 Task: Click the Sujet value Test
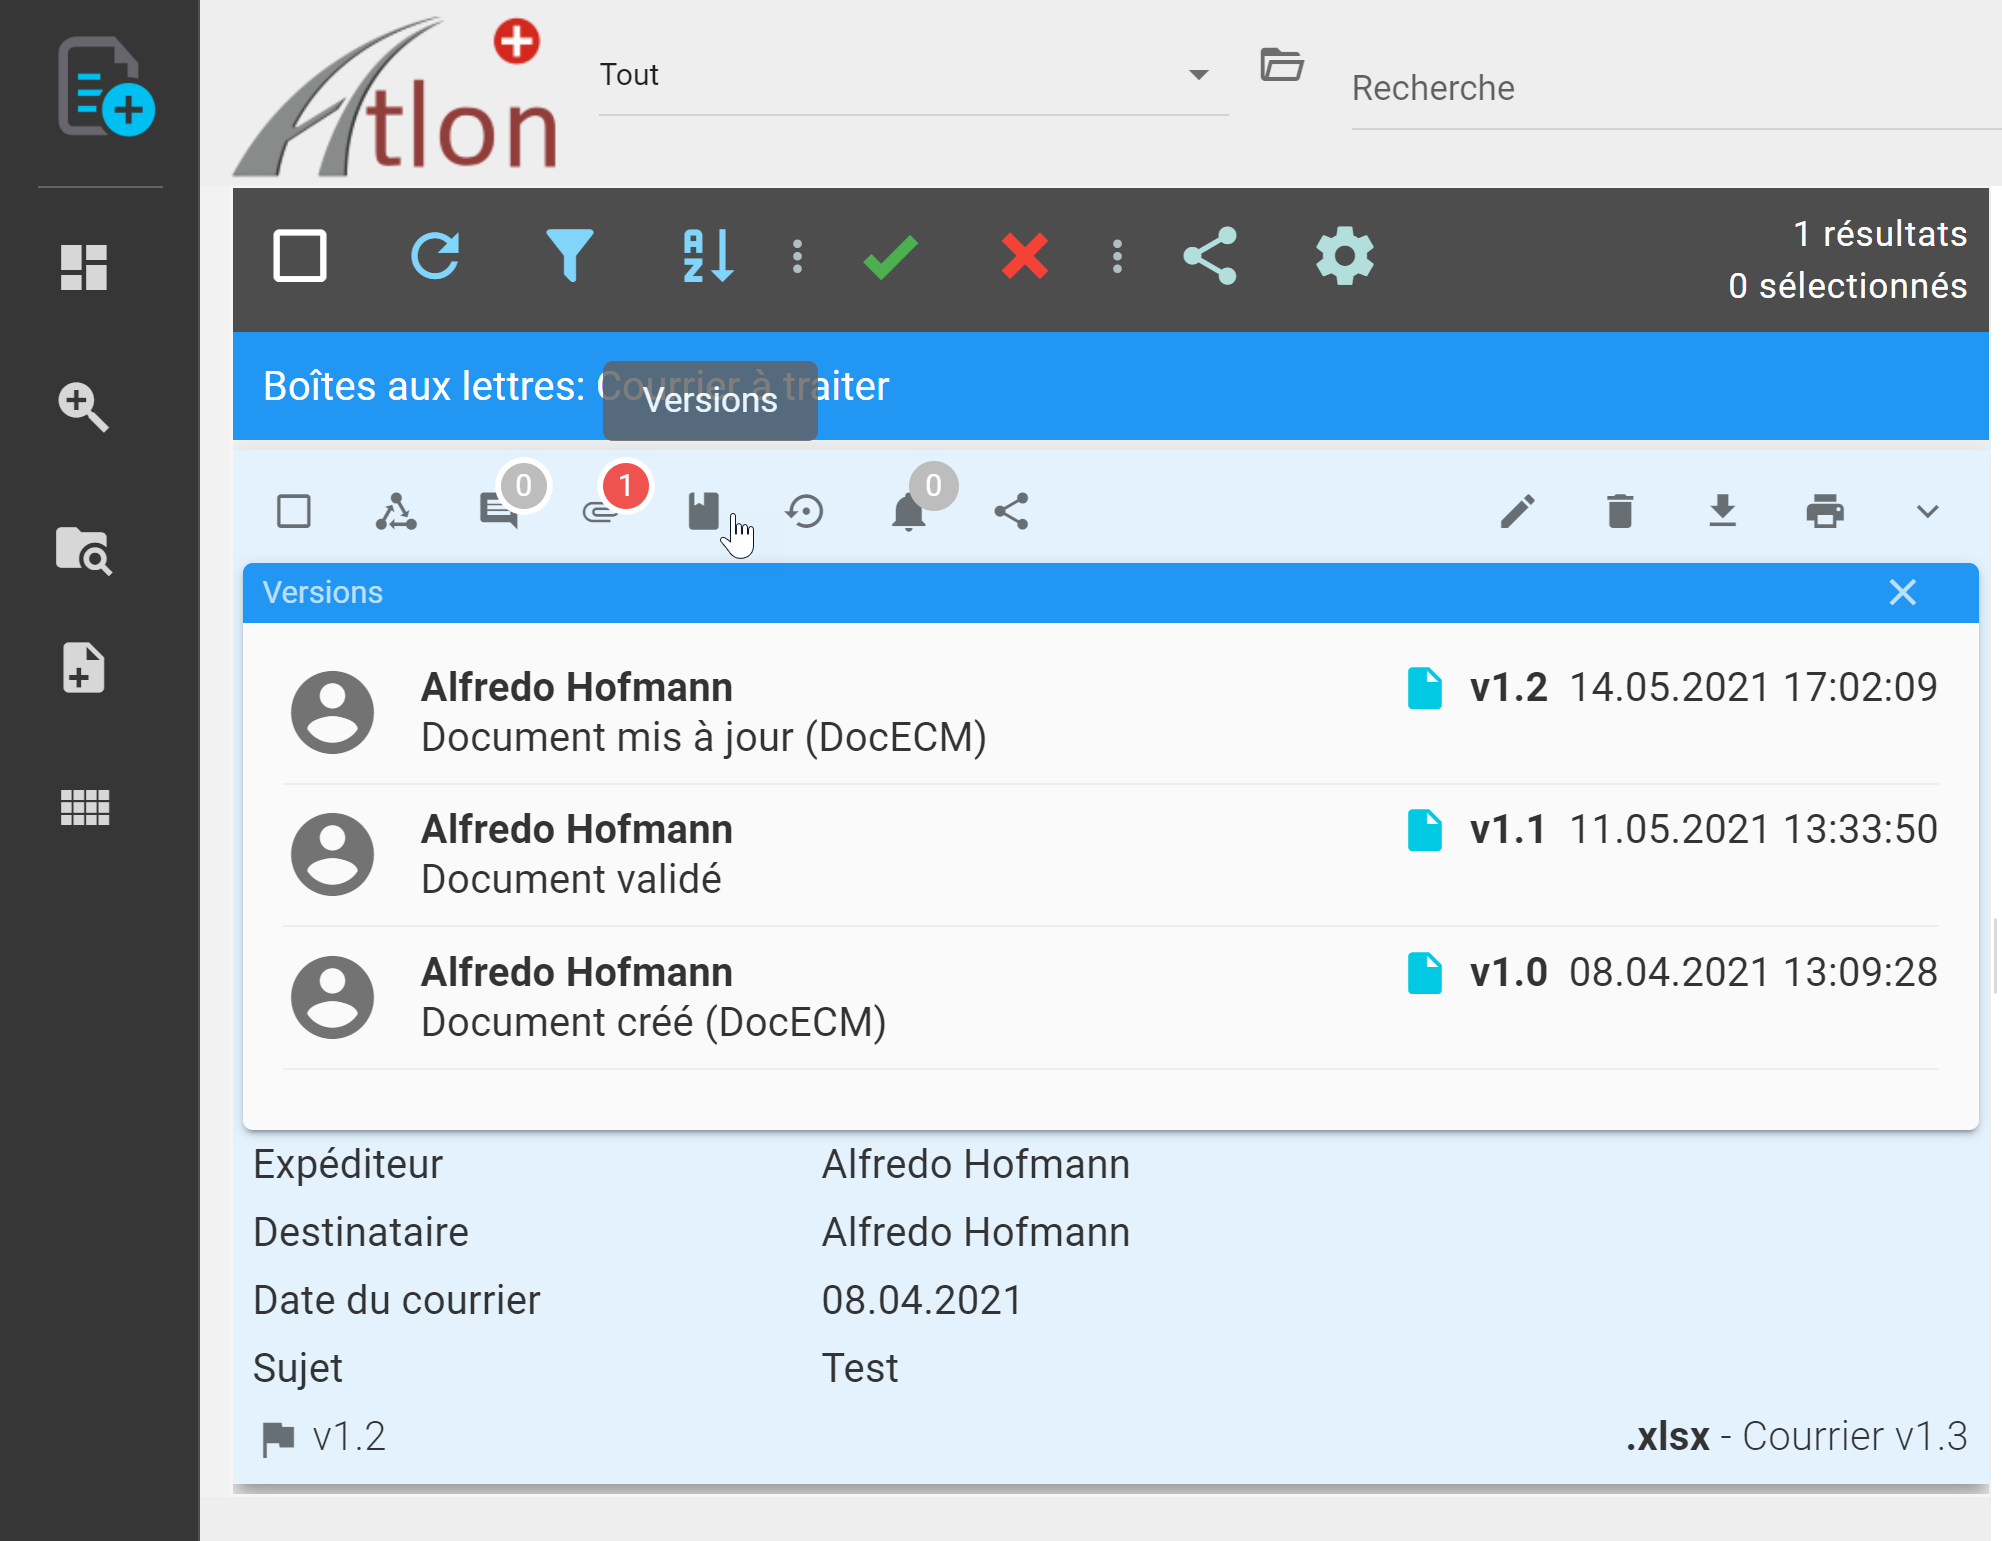pyautogui.click(x=860, y=1368)
